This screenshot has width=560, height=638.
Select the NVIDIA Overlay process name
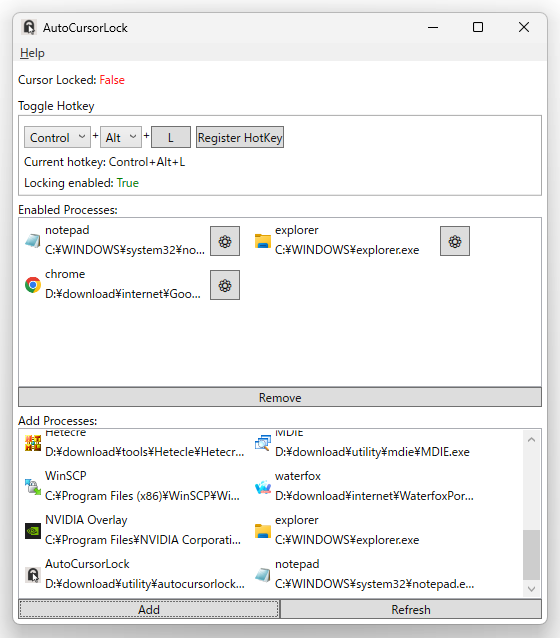(x=86, y=520)
